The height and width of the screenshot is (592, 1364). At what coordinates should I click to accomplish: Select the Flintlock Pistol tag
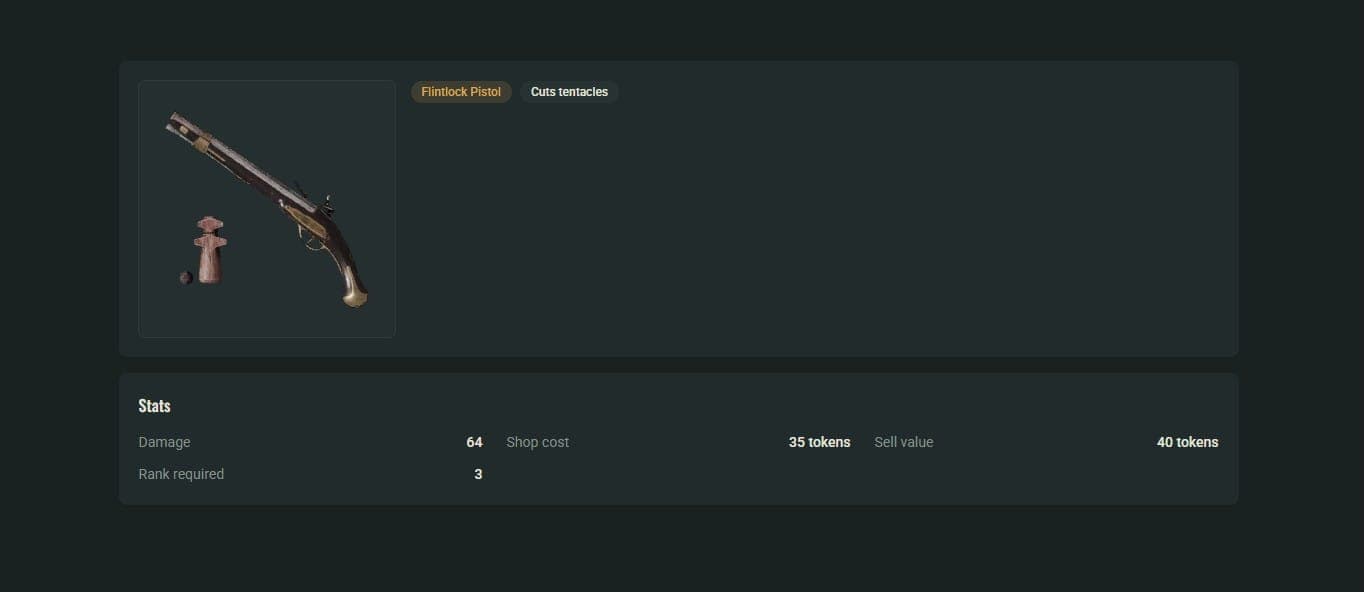click(461, 92)
